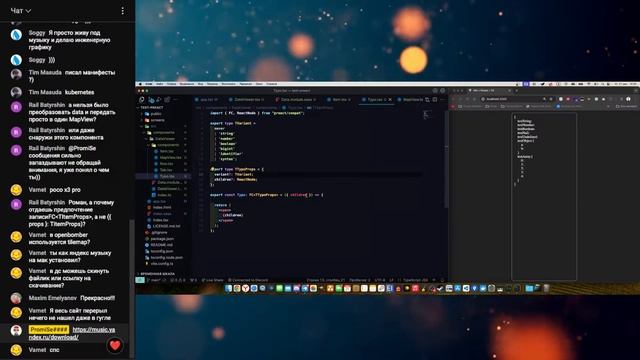Switch to the DataViewer.tsx editor tab
The height and width of the screenshot is (360, 640).
point(247,100)
